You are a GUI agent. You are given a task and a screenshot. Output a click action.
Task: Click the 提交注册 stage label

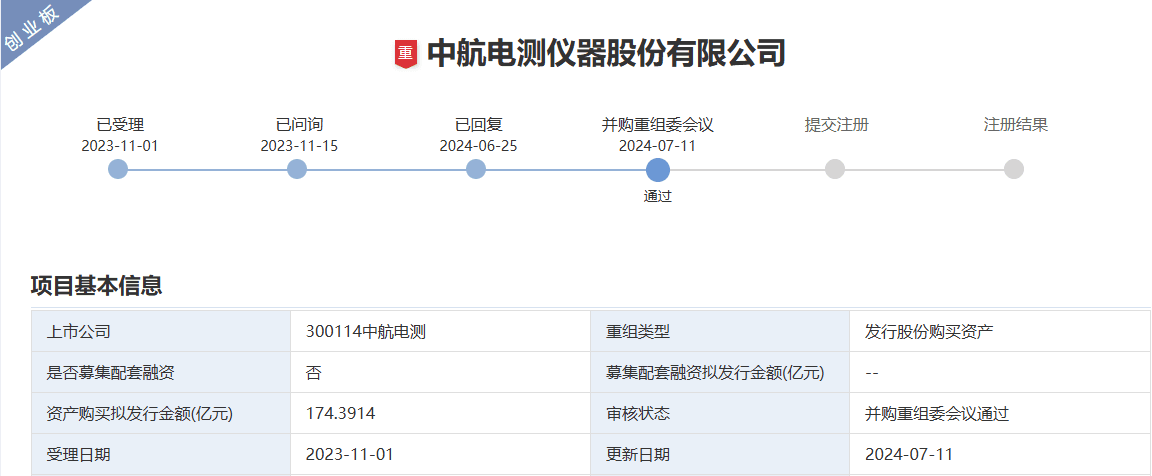[837, 125]
